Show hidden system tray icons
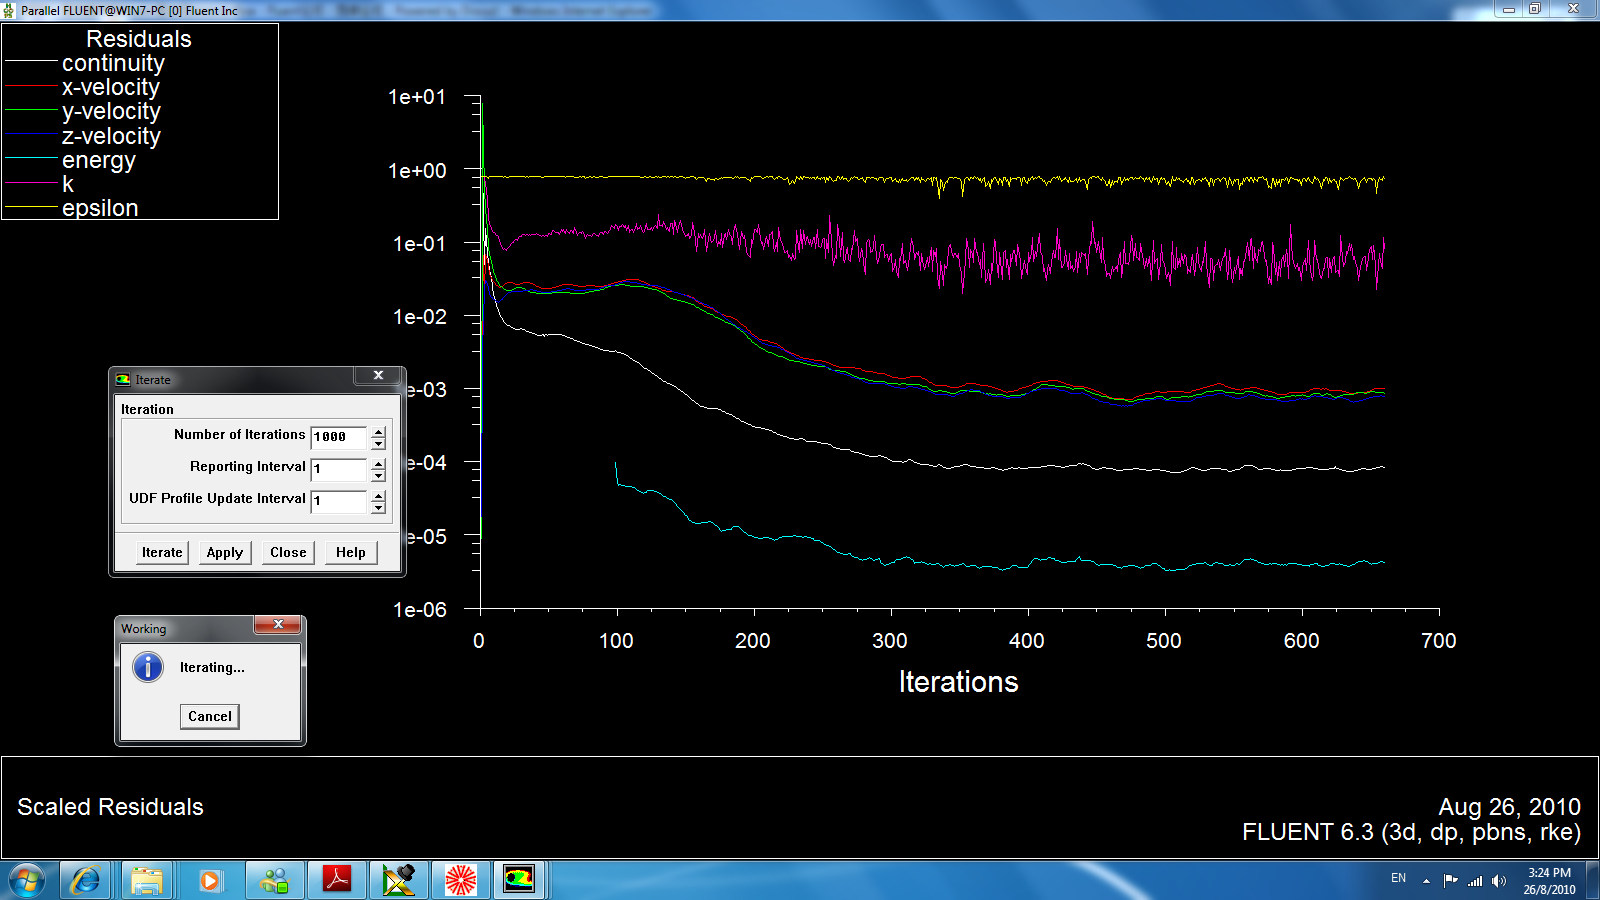 click(x=1426, y=881)
